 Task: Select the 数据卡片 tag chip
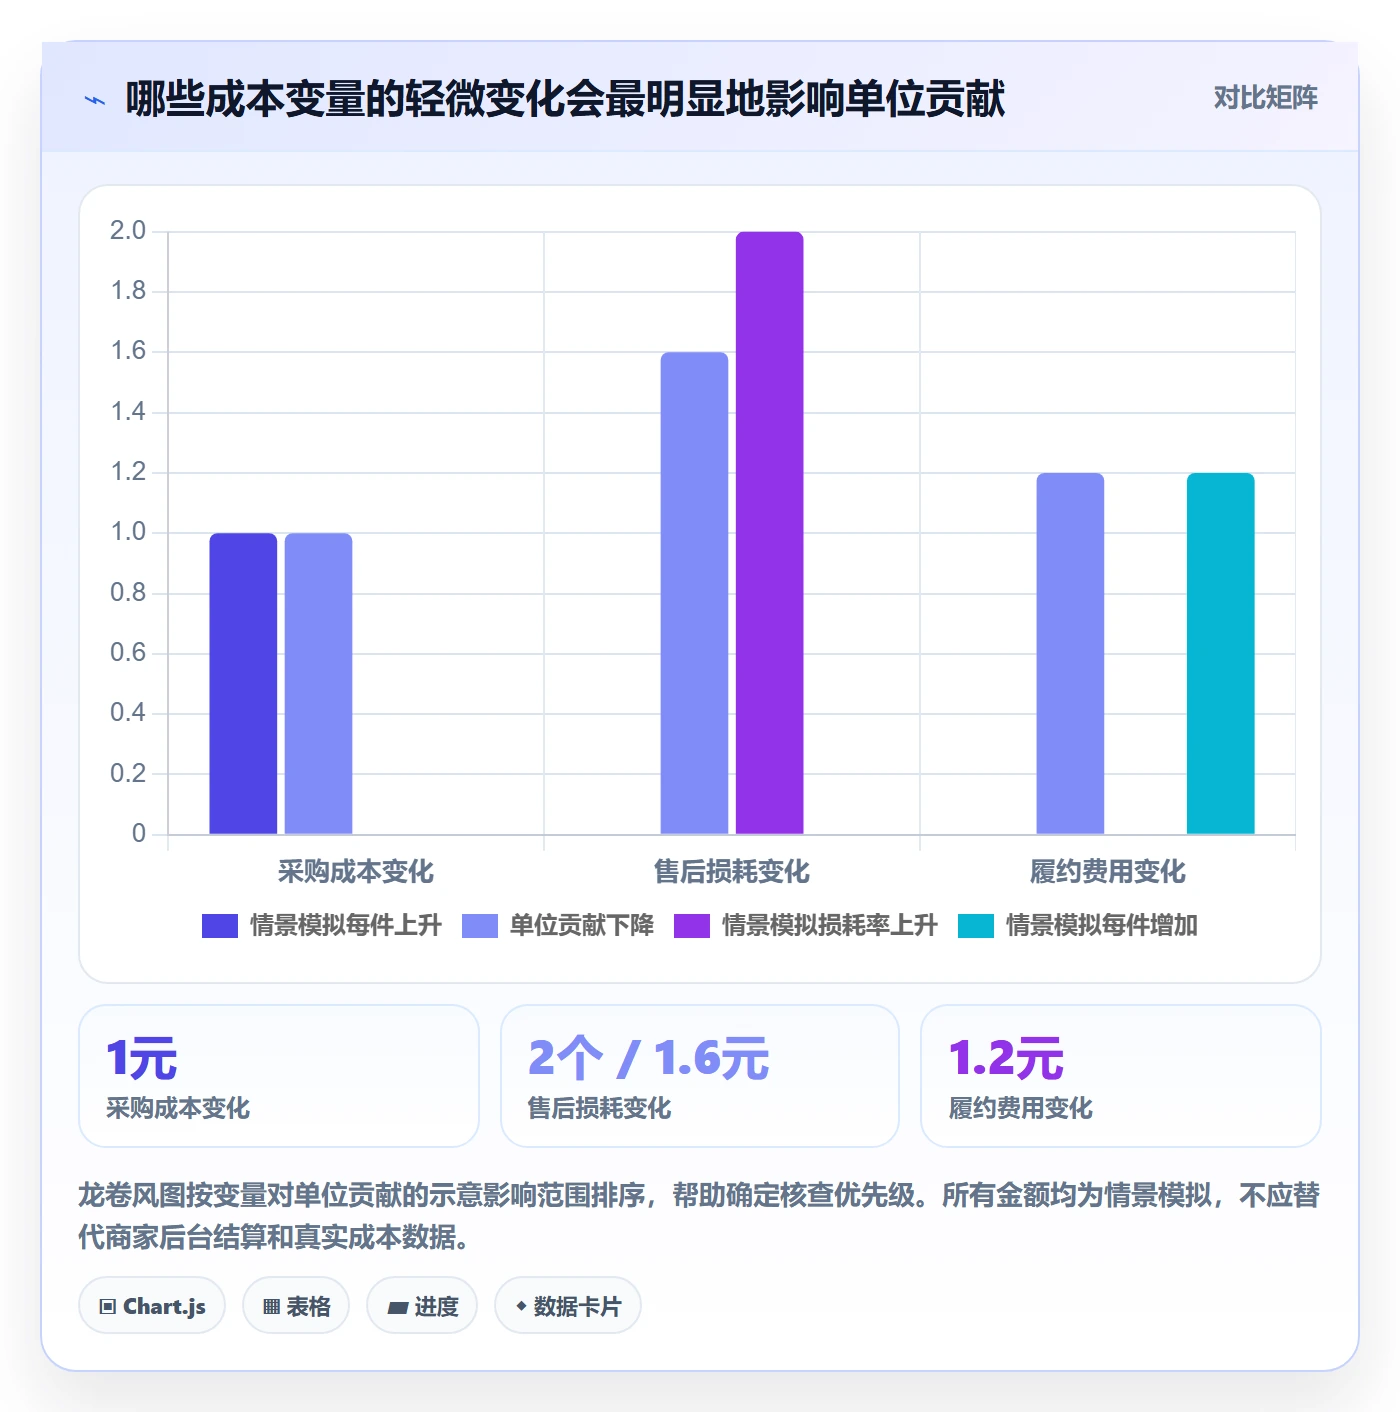(568, 1306)
